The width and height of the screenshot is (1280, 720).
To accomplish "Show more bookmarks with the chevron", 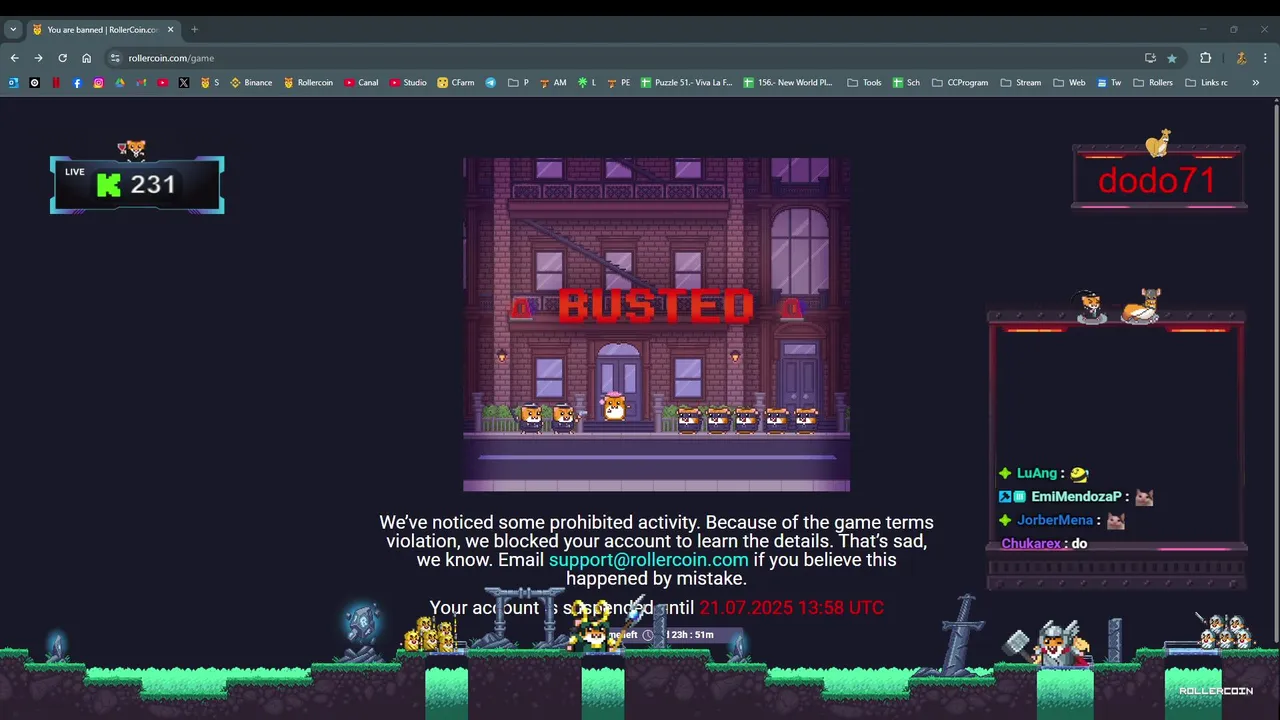I will click(x=1255, y=83).
